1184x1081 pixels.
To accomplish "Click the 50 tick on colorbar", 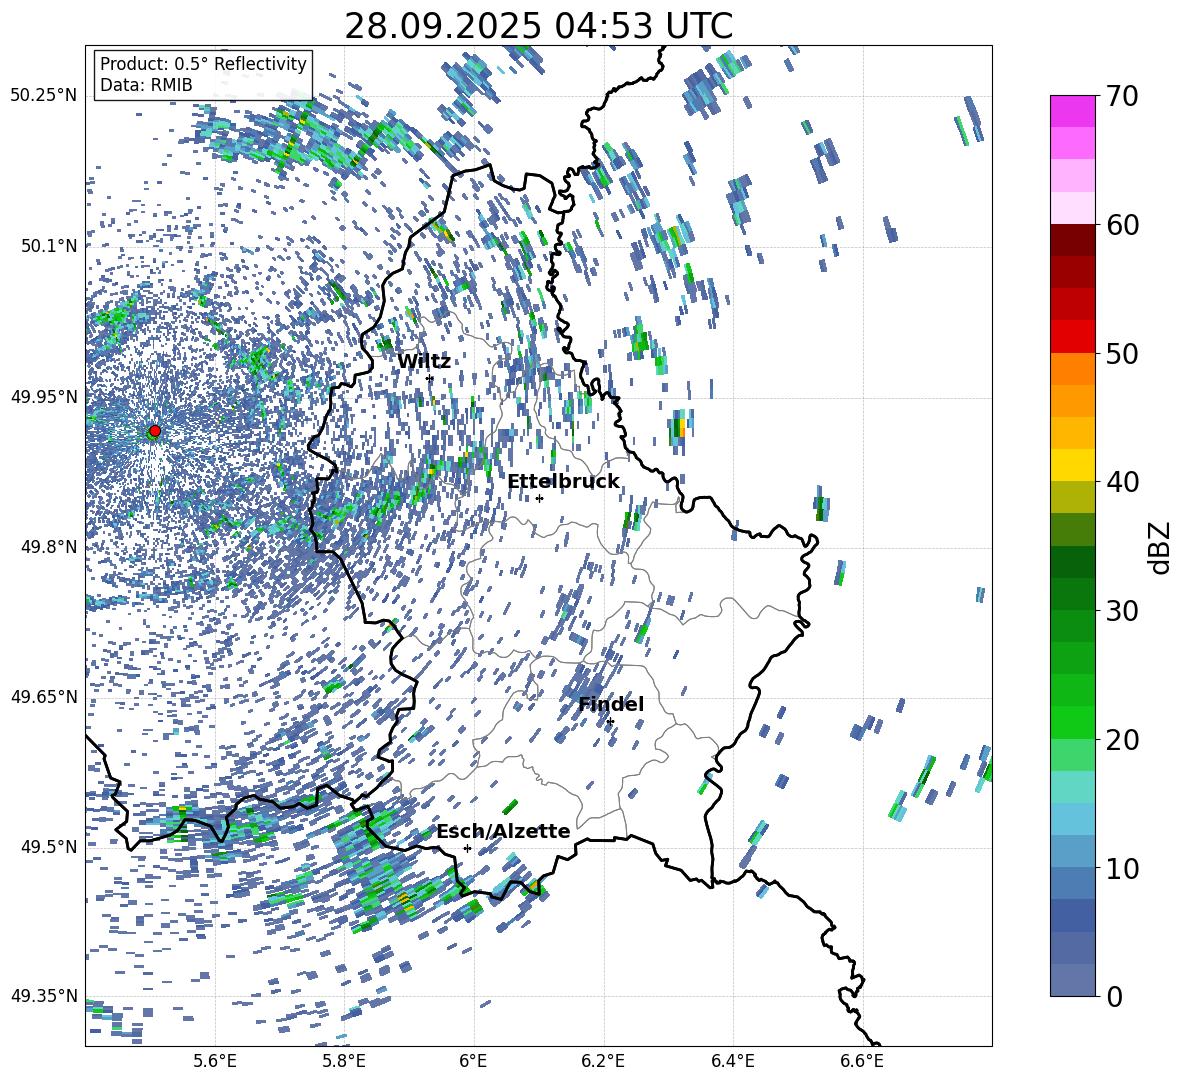I will [x=1121, y=353].
